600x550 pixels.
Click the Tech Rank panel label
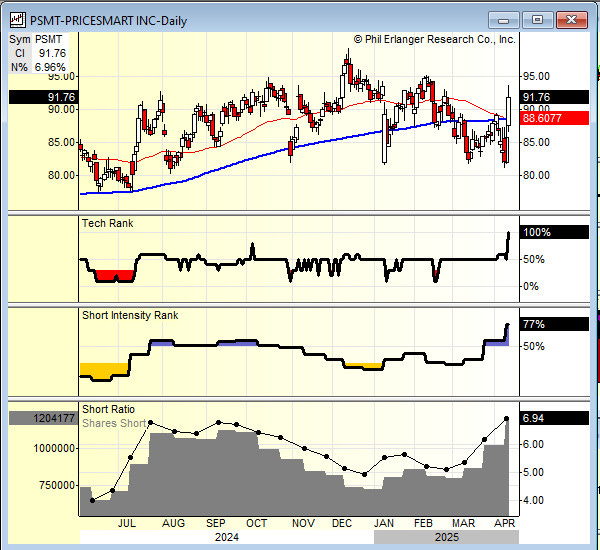[108, 224]
